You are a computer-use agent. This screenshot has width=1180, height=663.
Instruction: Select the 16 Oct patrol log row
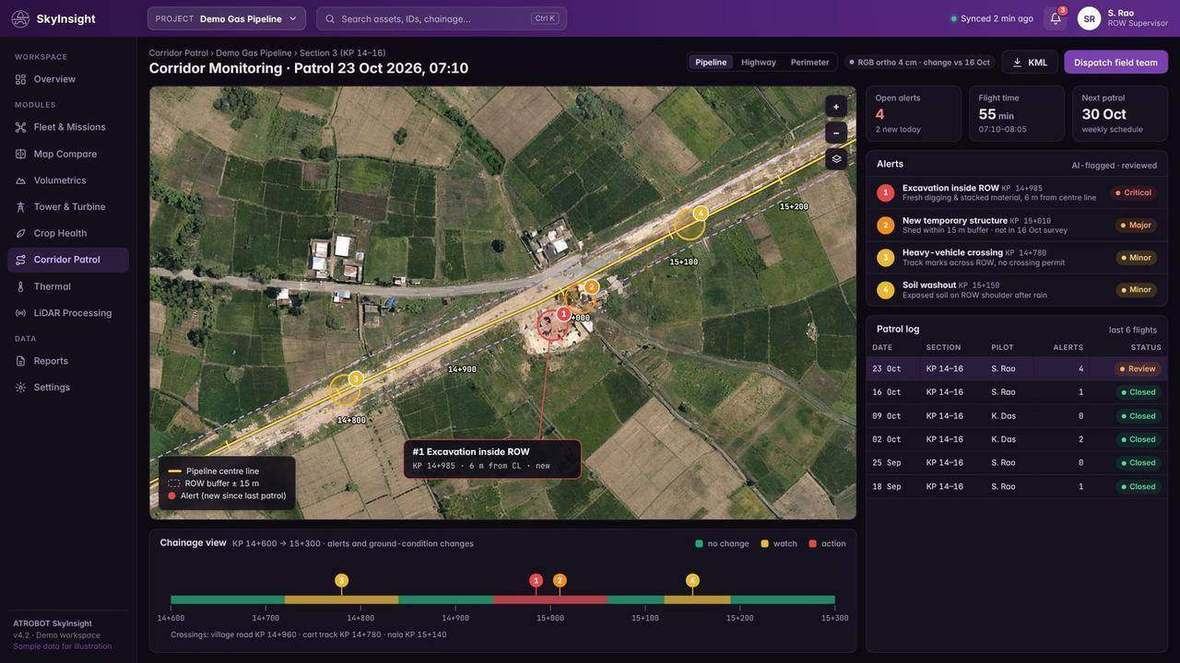tap(1016, 392)
